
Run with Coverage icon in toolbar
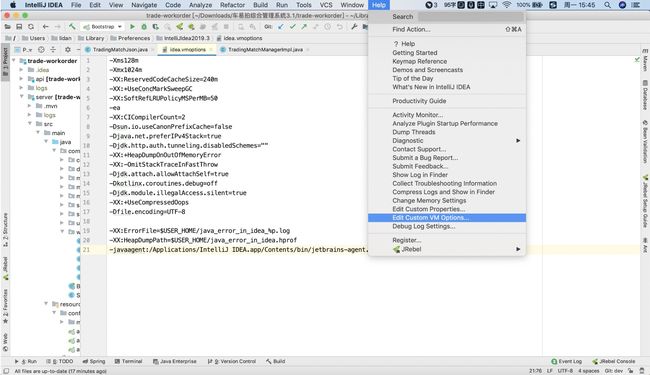[x=155, y=27]
